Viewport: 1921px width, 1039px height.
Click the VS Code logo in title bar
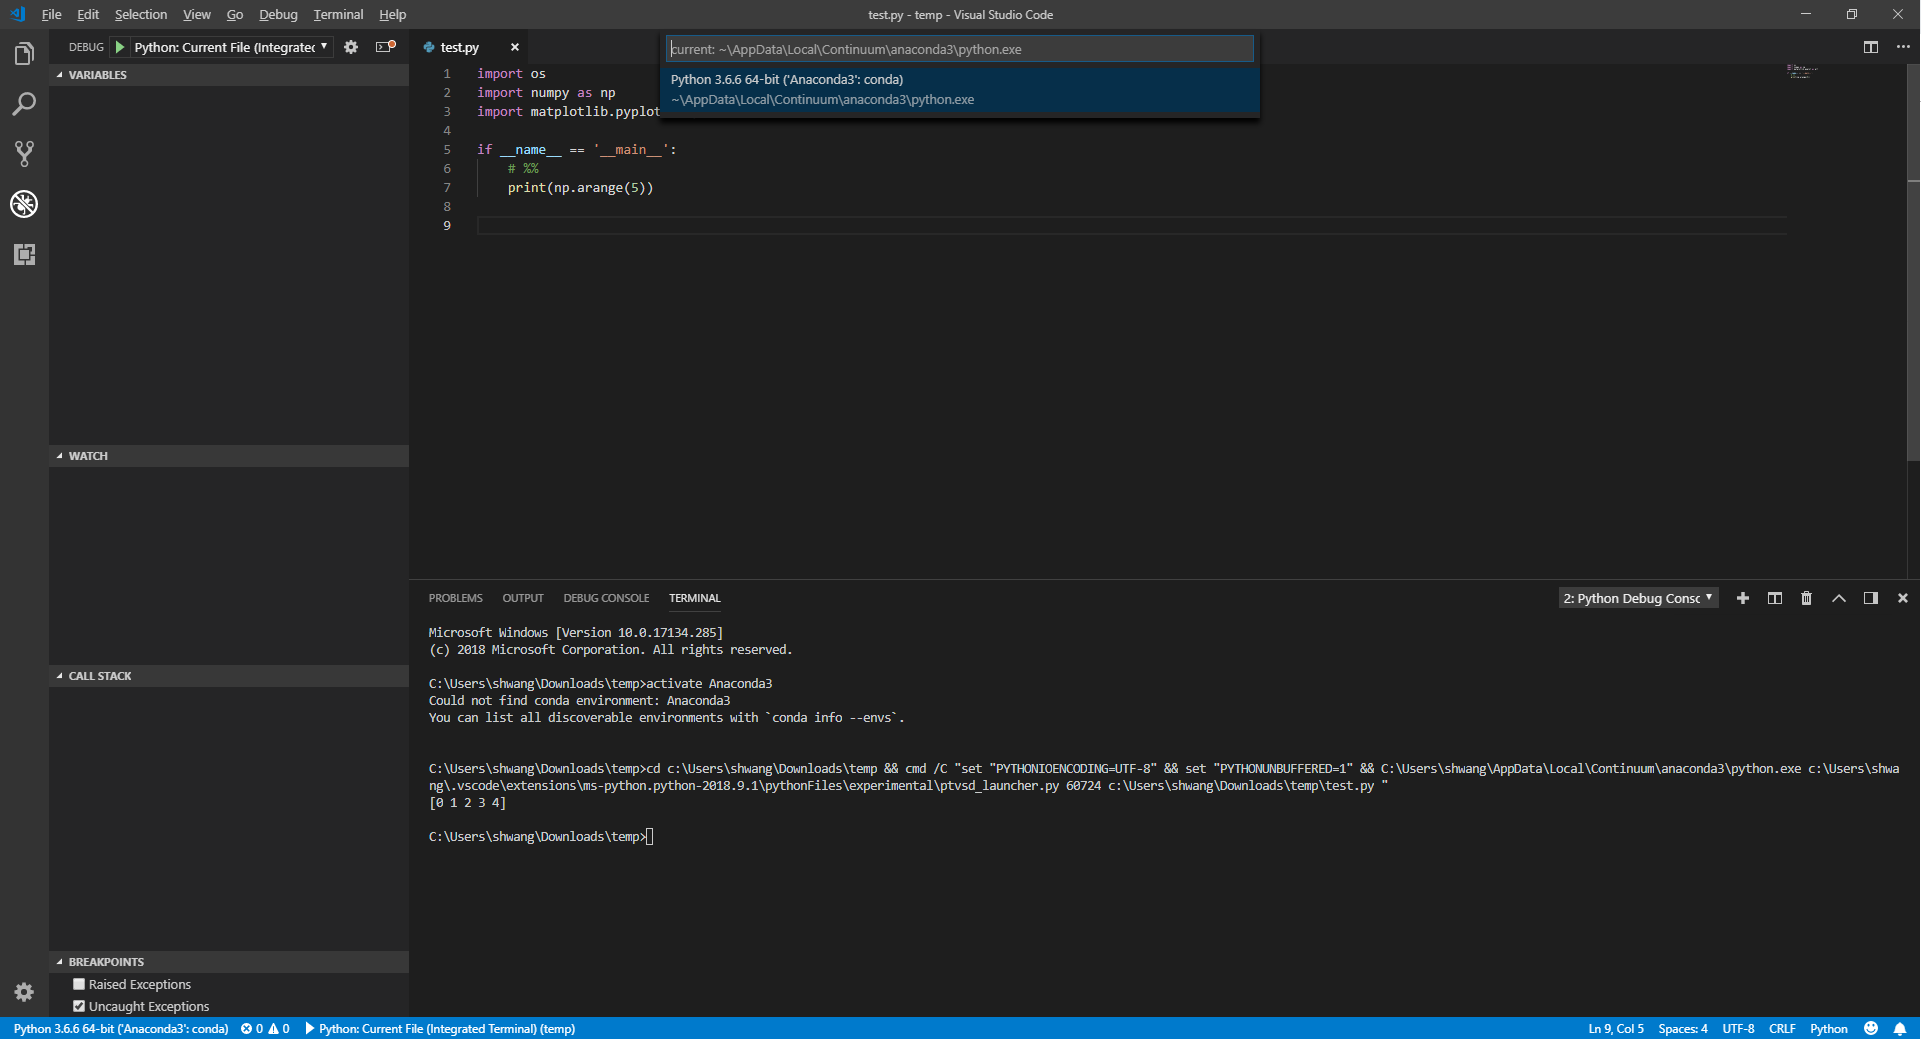coord(17,14)
